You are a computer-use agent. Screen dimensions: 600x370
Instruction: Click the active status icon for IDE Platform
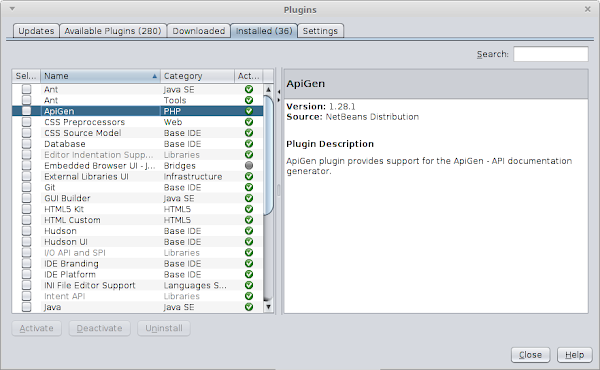tap(249, 274)
